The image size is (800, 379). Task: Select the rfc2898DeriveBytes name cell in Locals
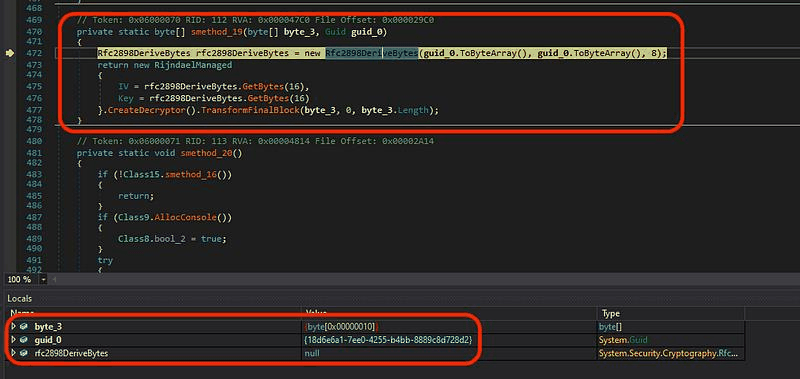71,353
